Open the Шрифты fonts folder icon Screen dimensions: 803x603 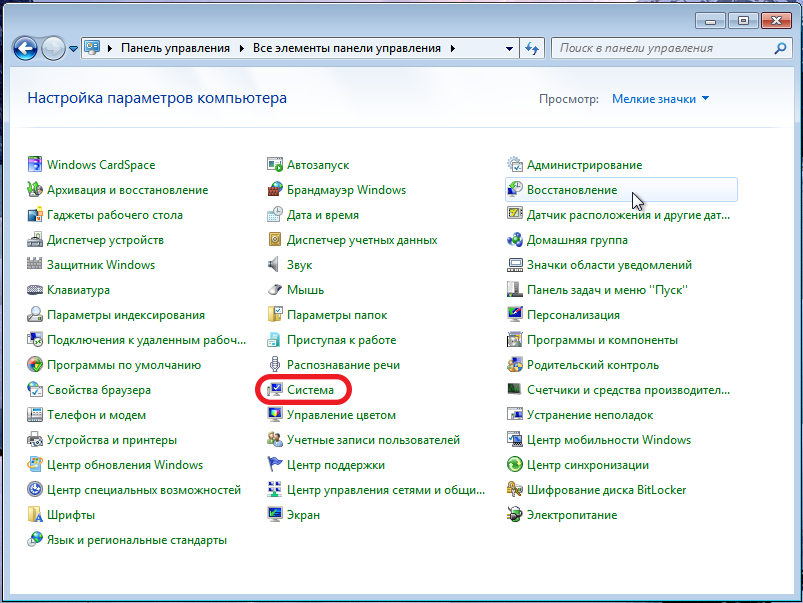pyautogui.click(x=35, y=515)
